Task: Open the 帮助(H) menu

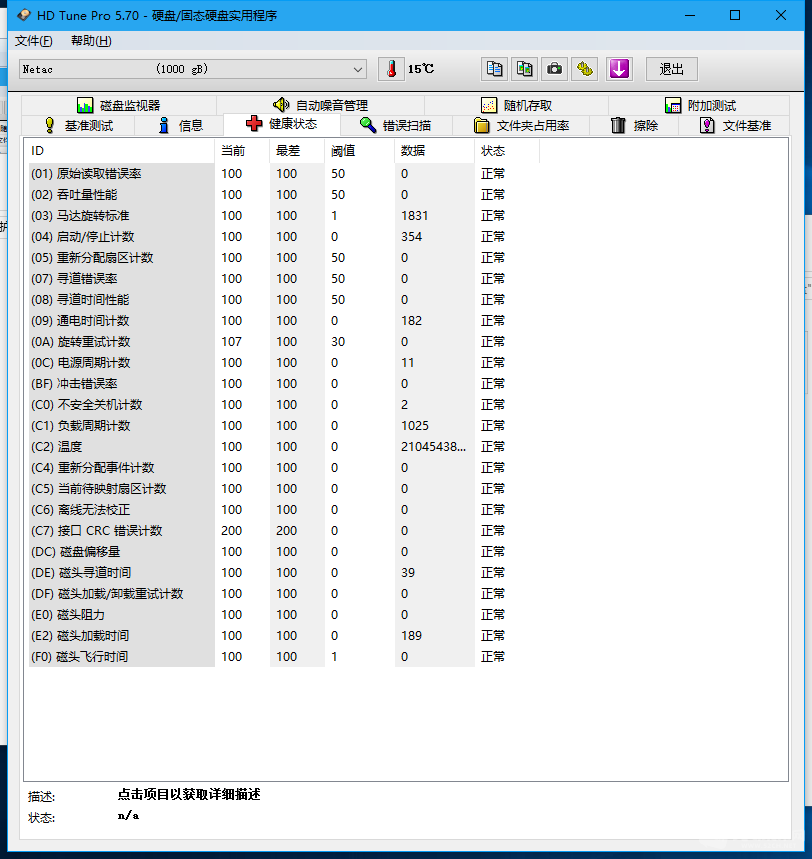Action: coord(91,41)
